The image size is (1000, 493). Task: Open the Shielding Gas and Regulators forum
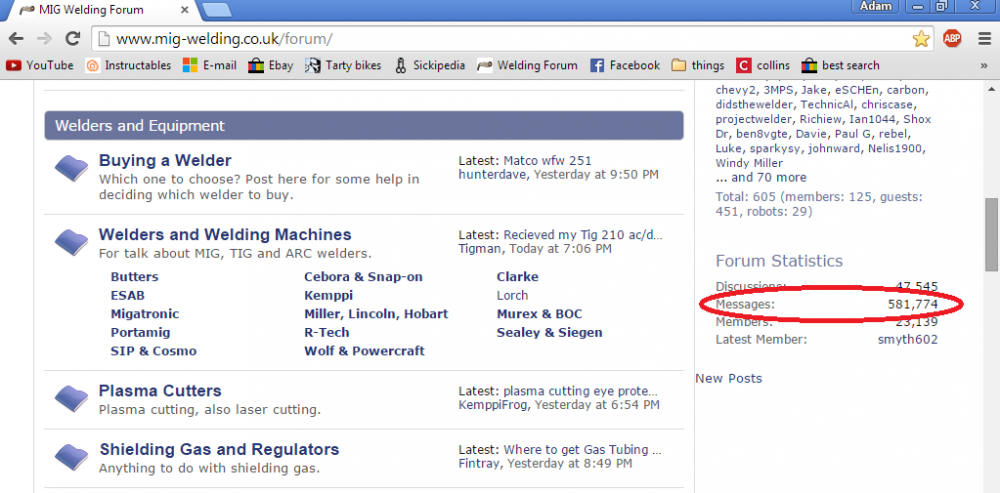[x=219, y=449]
